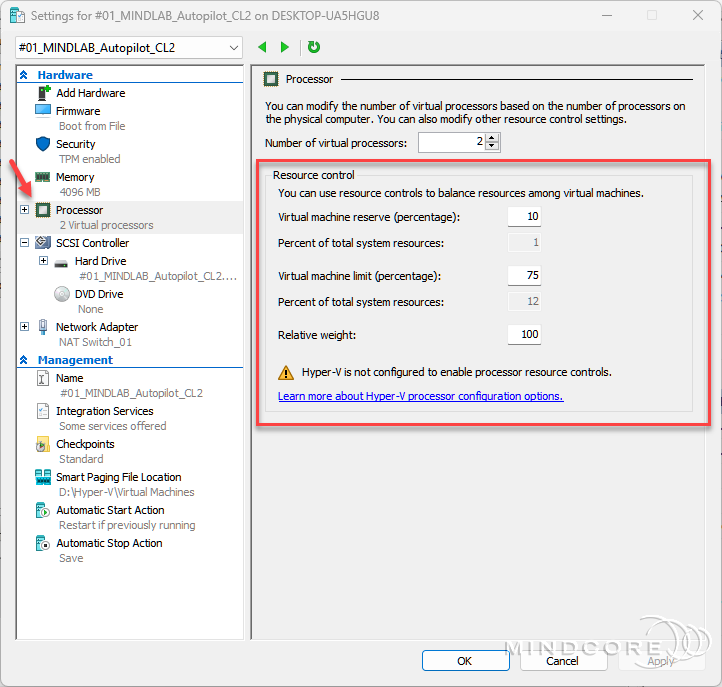Expand the Network Adapter tree node

click(x=24, y=326)
